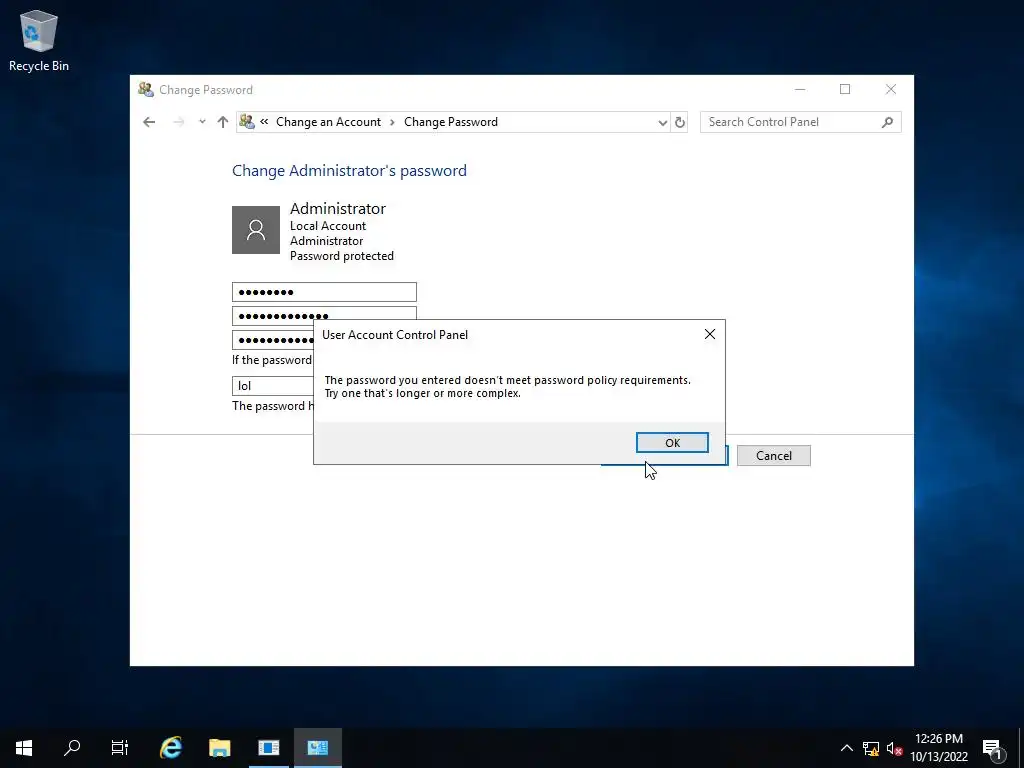1024x768 pixels.
Task: Click the 'Password protected' account text
Action: (x=342, y=256)
